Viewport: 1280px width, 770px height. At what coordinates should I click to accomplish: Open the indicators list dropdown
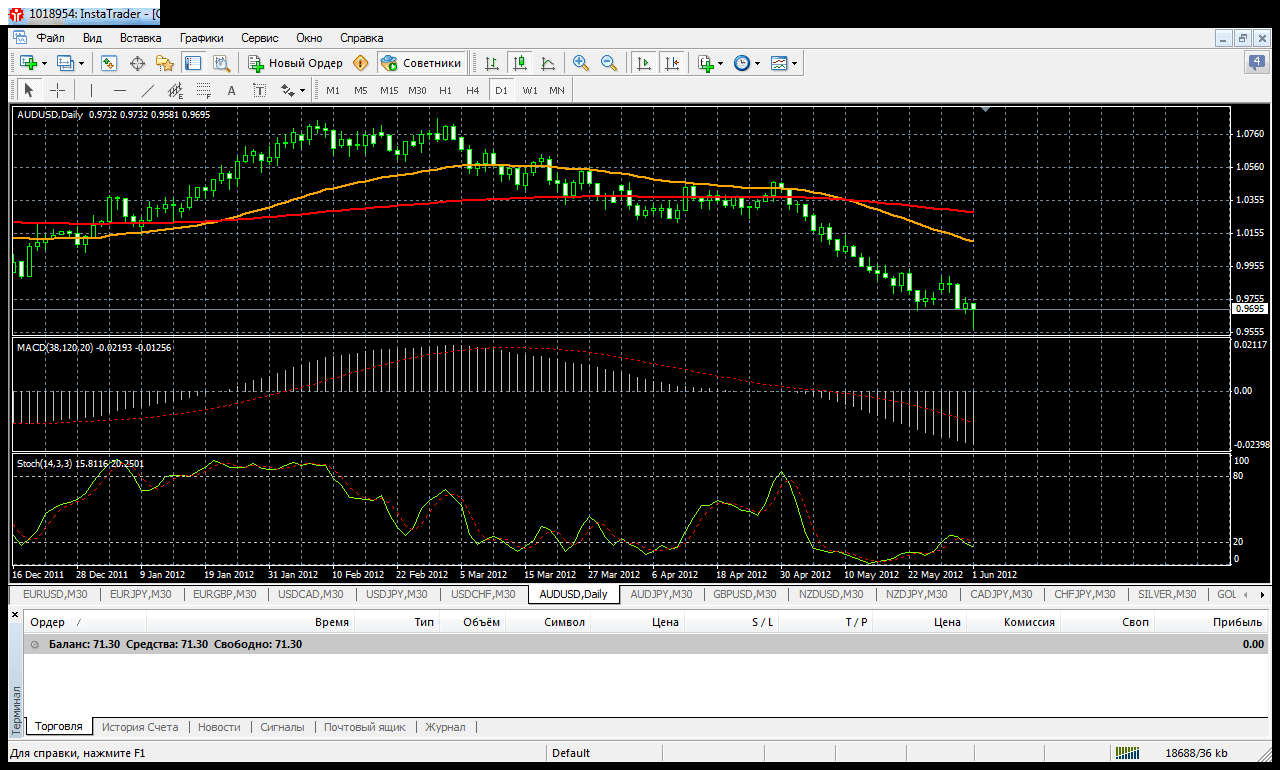pyautogui.click(x=710, y=63)
